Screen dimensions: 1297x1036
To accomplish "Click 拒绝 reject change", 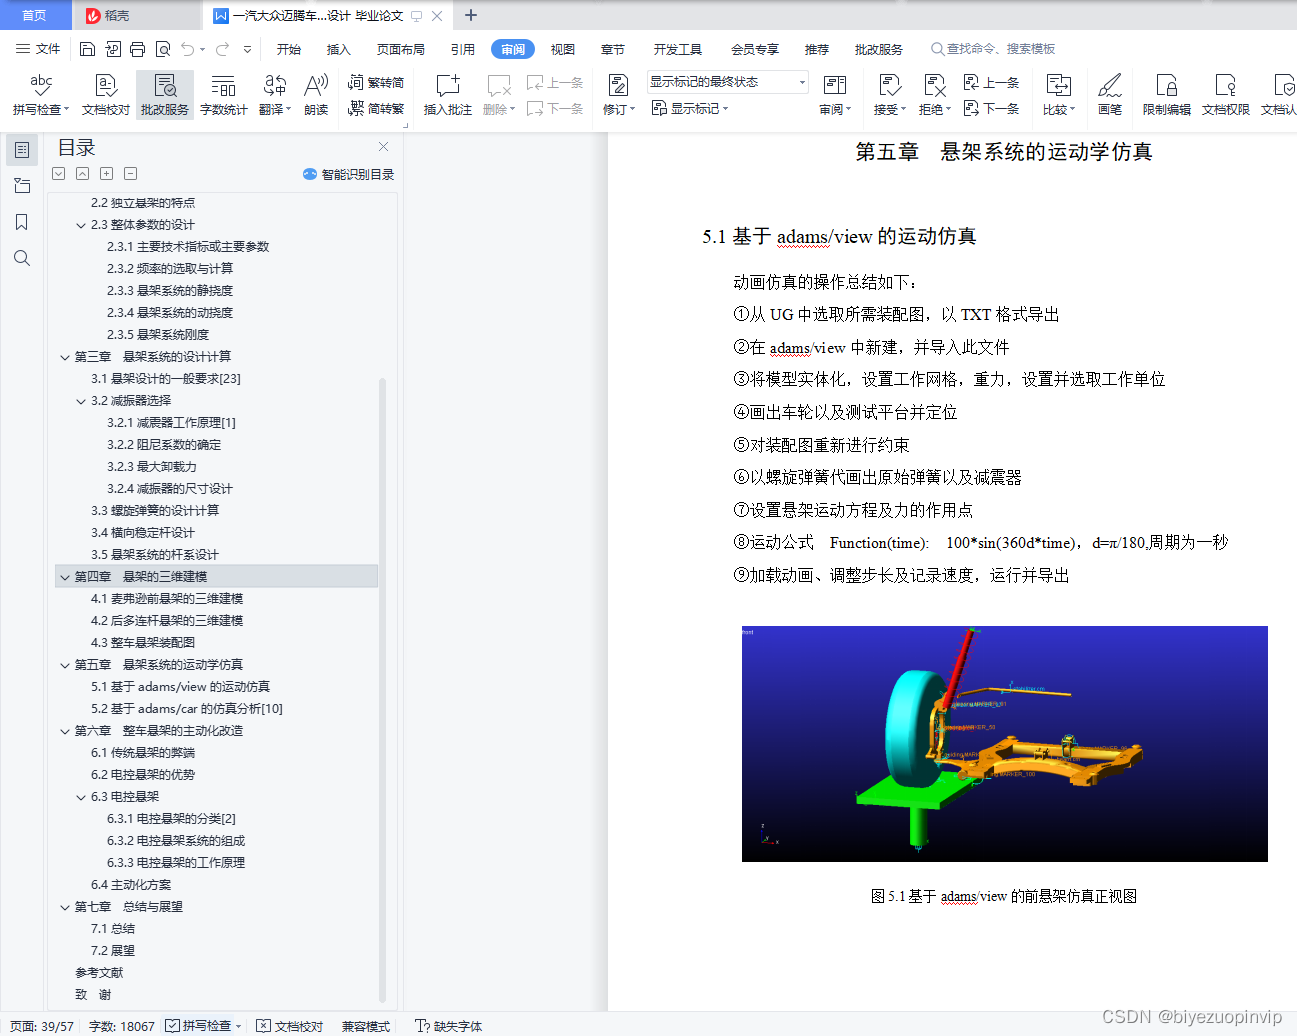I will 934,95.
